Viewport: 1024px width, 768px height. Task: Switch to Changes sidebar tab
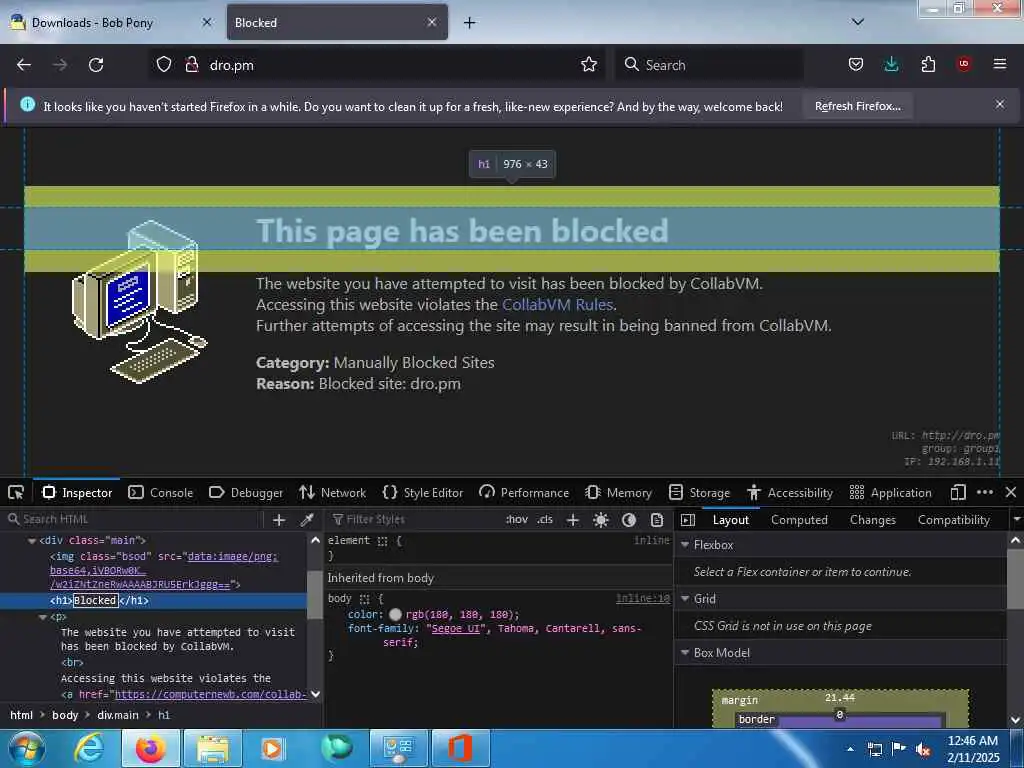[872, 520]
